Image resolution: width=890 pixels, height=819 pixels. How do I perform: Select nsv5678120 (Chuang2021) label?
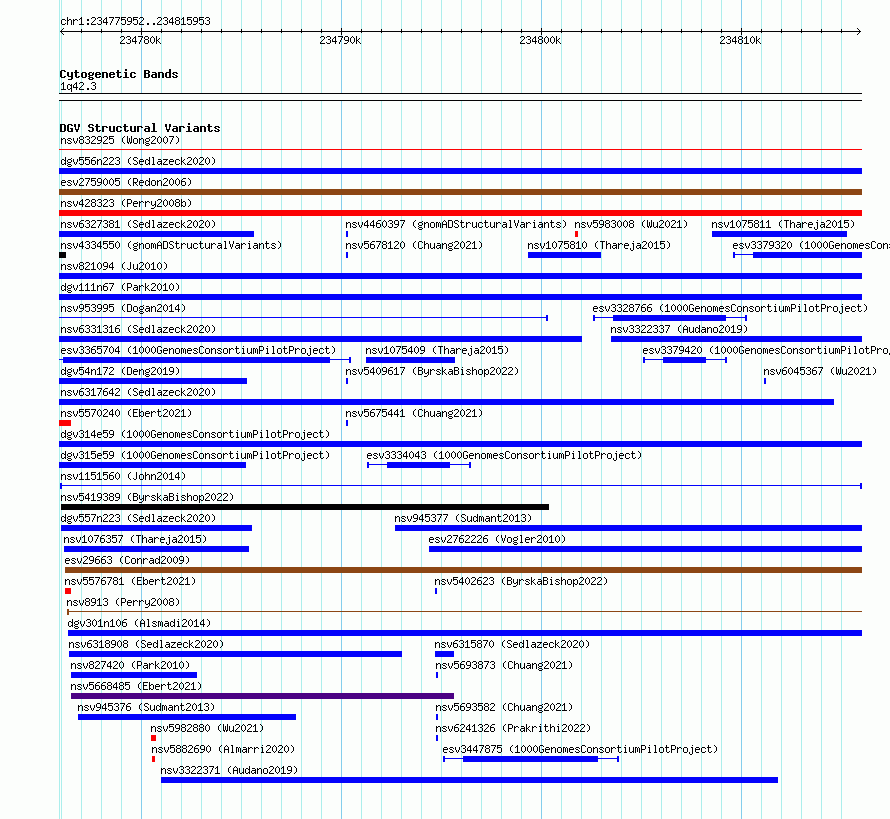414,245
